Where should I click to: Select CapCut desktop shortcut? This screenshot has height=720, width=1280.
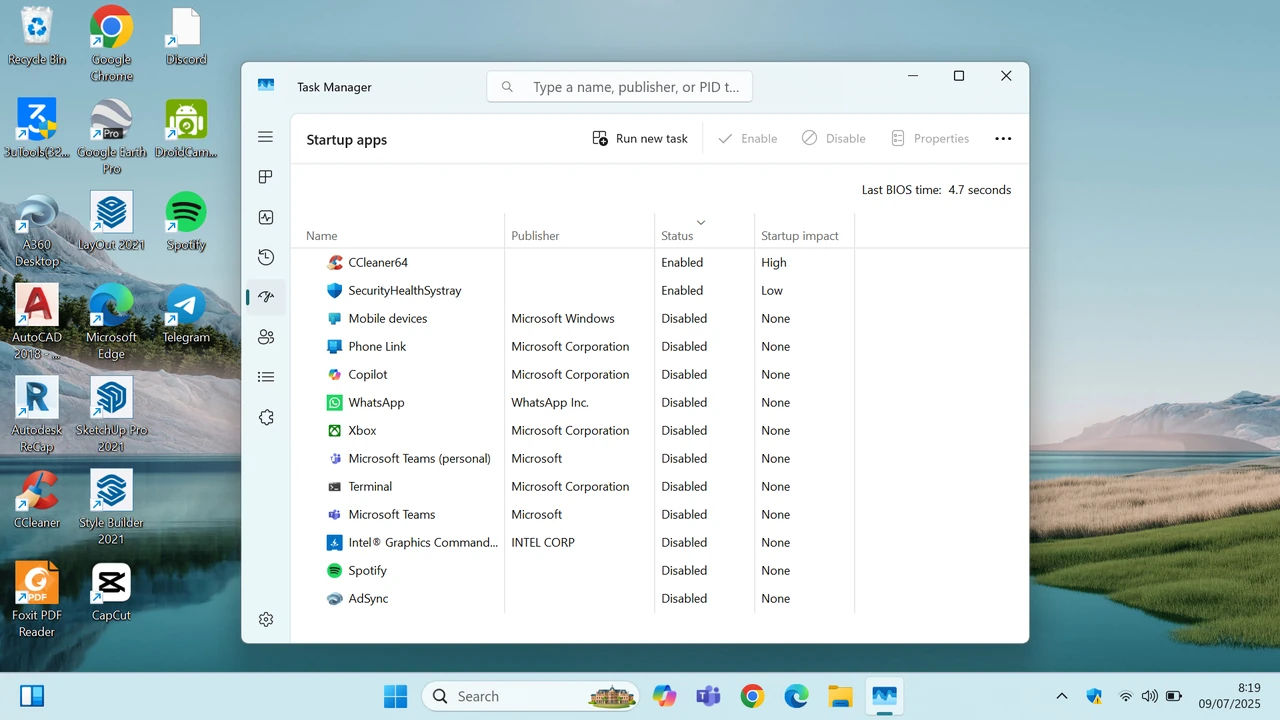coord(111,592)
